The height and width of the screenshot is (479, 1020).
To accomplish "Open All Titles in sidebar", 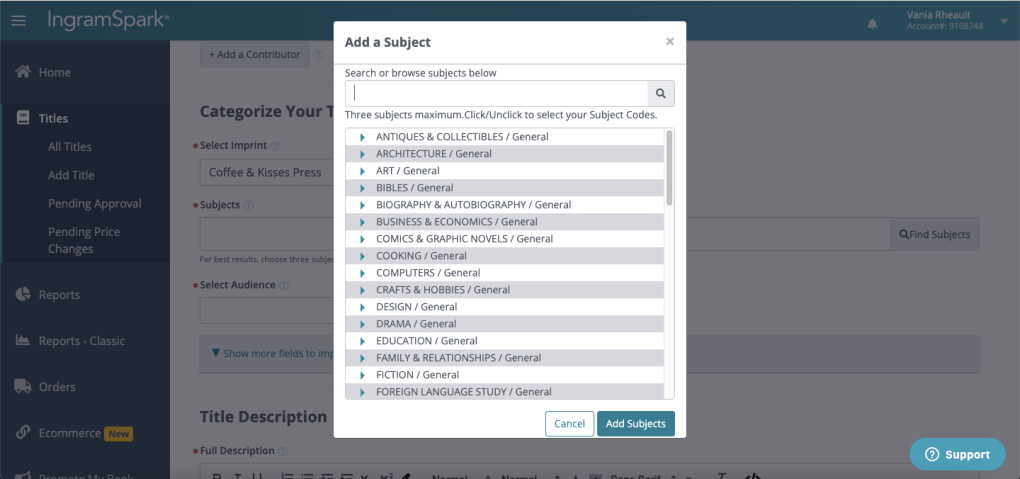I will [x=70, y=147].
